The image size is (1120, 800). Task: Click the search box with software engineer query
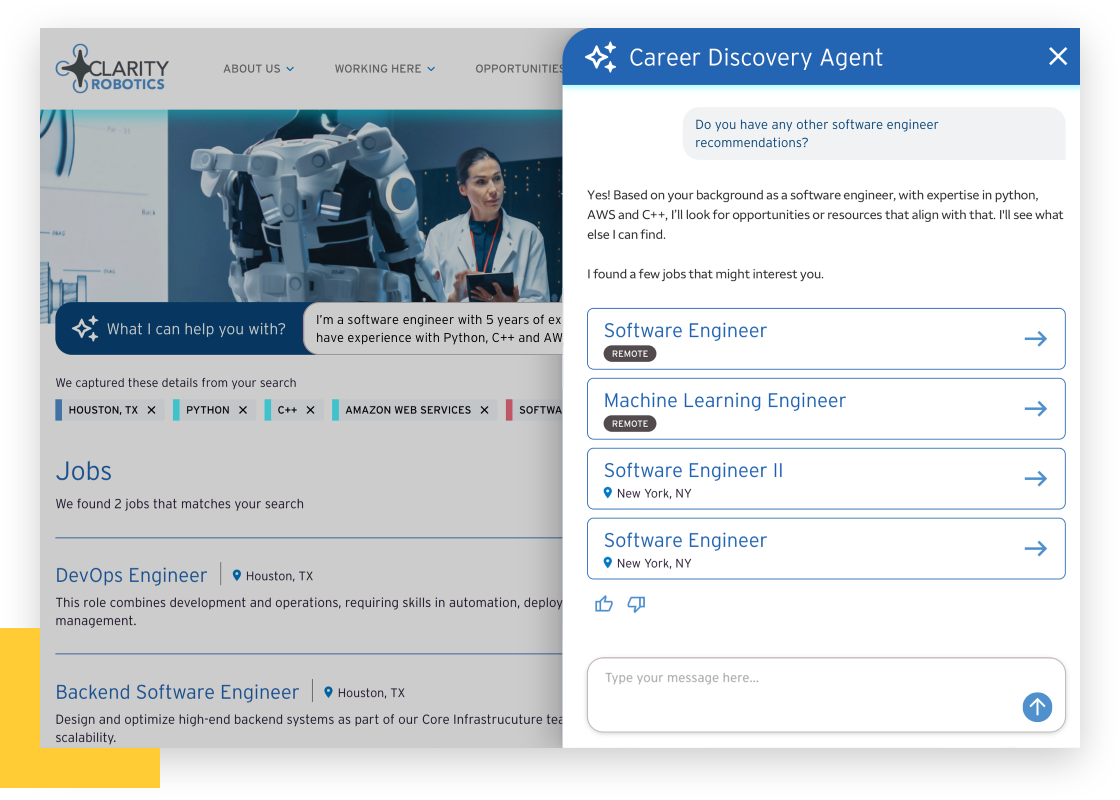click(433, 329)
